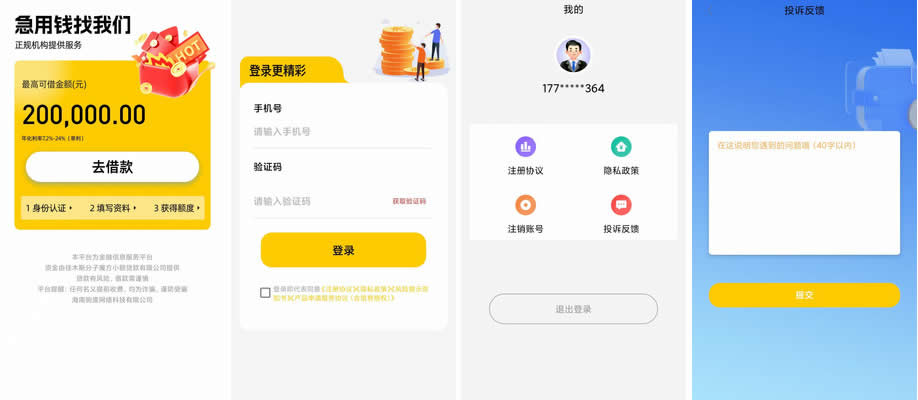Image resolution: width=918 pixels, height=400 pixels.
Task: Focus the 请输入验证码 code field
Action: pyautogui.click(x=319, y=201)
